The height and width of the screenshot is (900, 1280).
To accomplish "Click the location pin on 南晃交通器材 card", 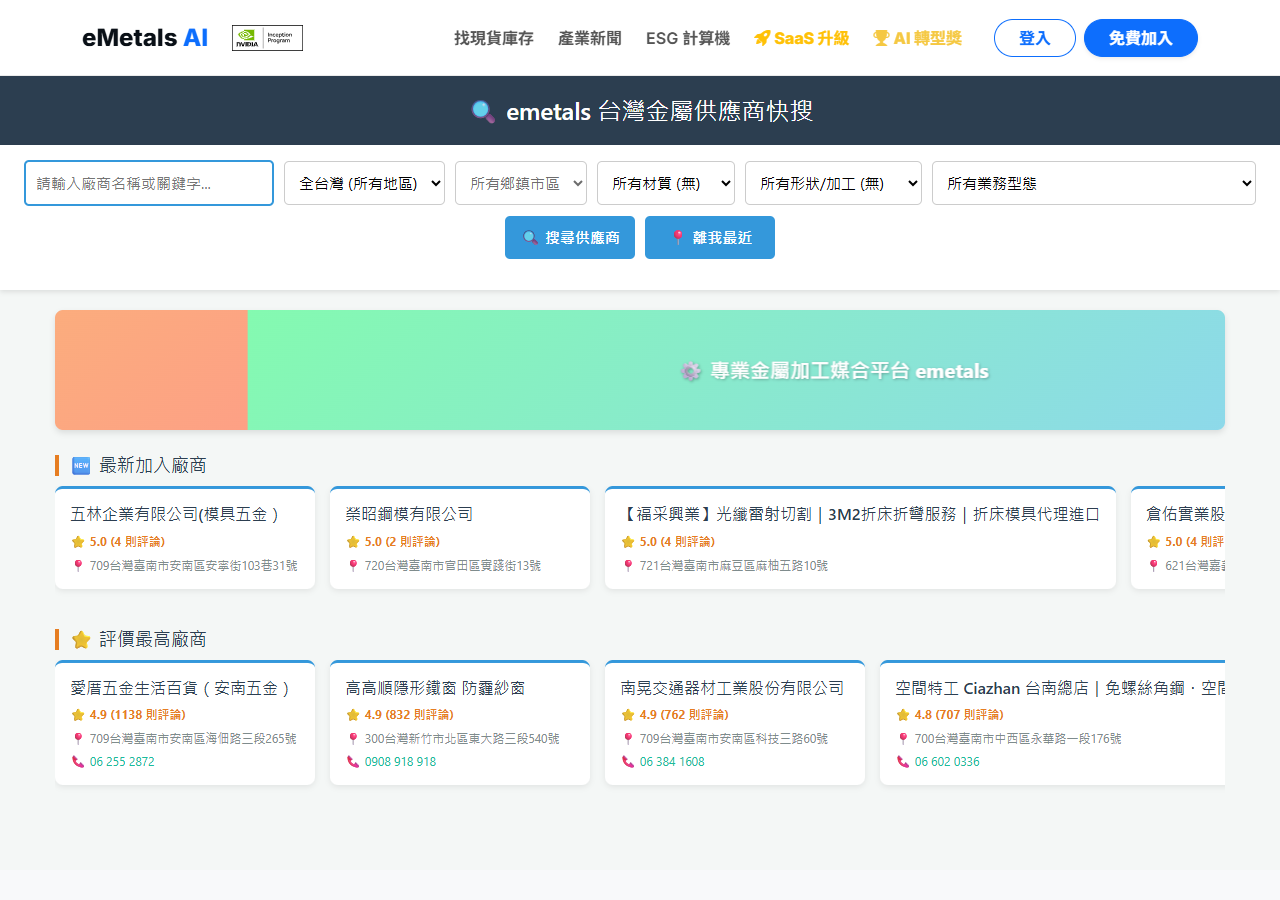I will pos(627,739).
